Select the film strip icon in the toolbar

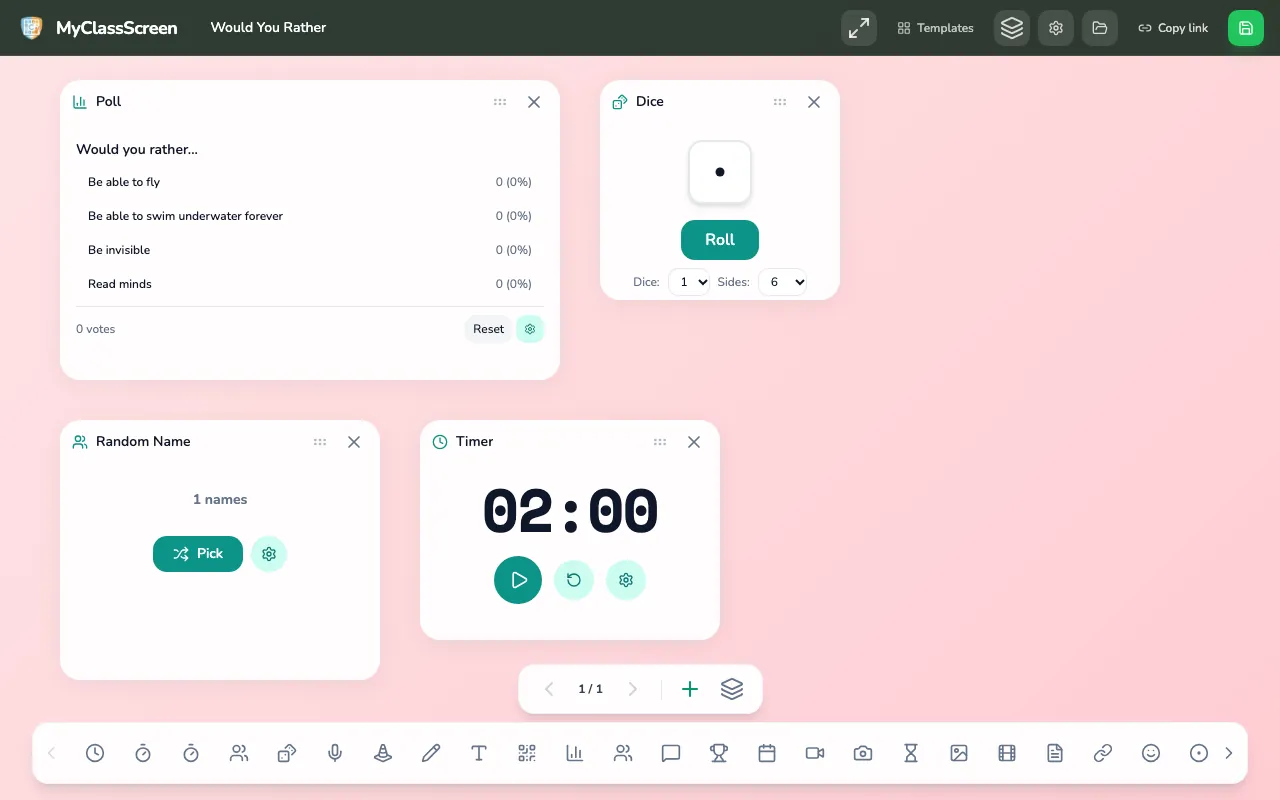1007,753
